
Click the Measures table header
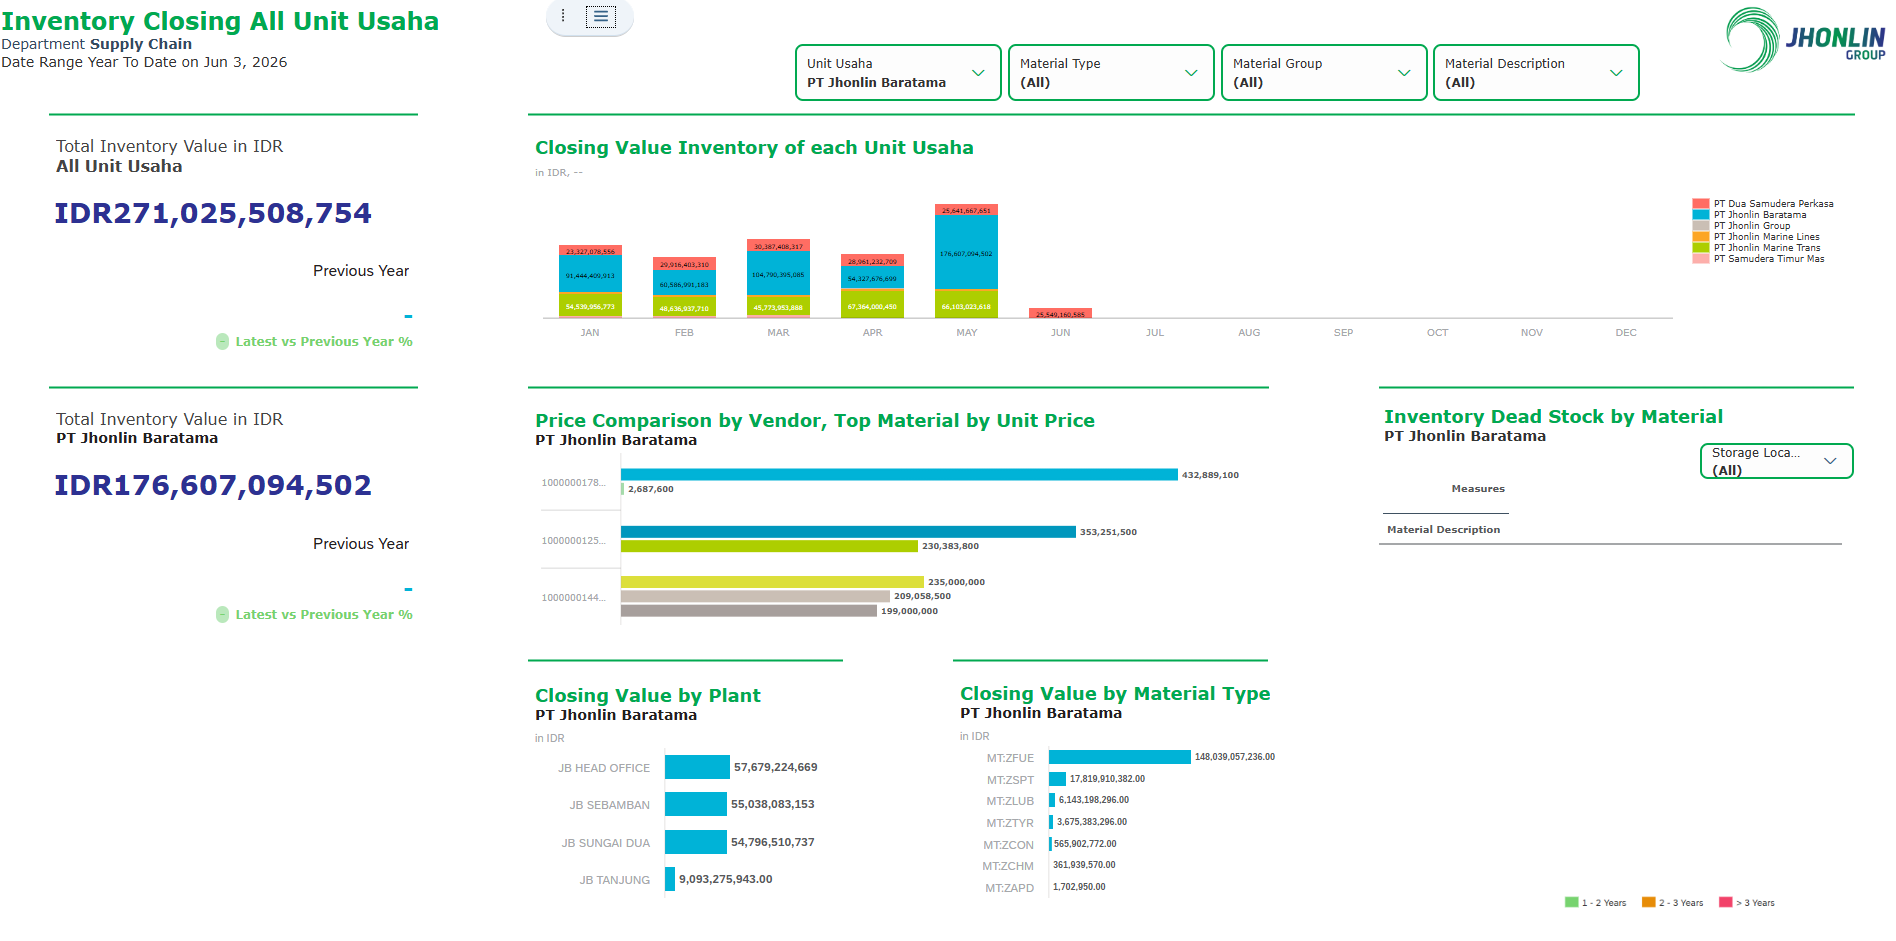[x=1478, y=489]
